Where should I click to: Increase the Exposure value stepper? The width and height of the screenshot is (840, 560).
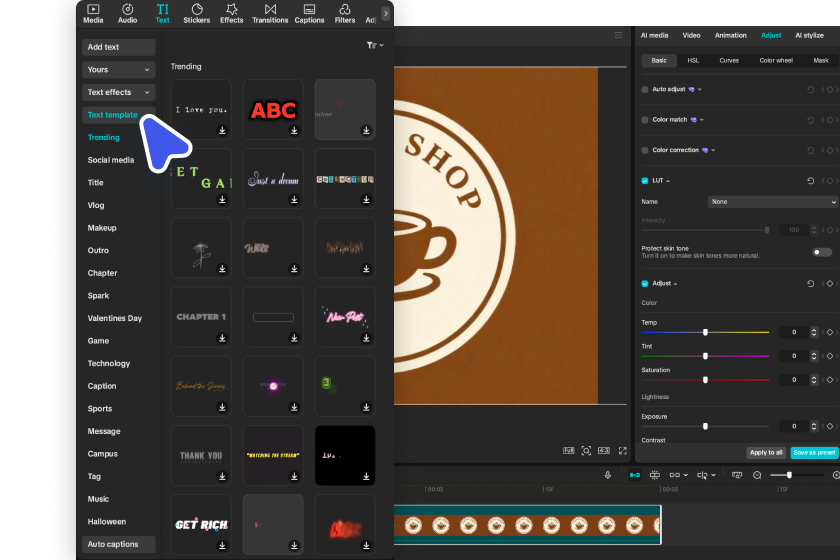point(814,424)
